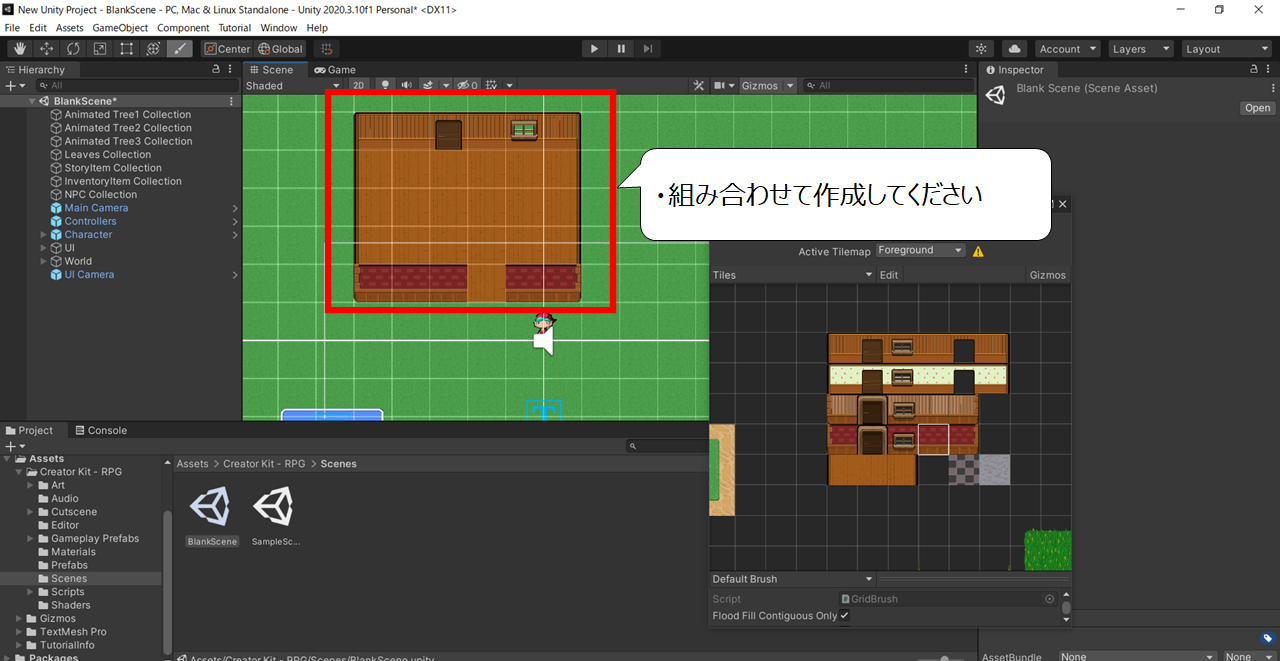
Task: Open Scene view options menu
Action: [966, 70]
